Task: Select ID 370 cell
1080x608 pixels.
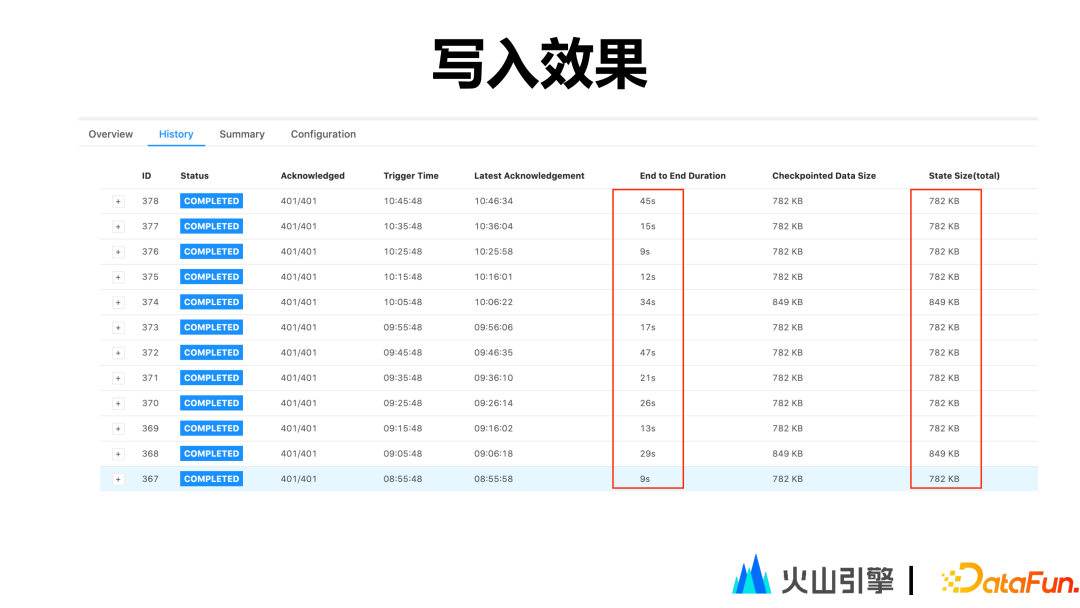Action: pyautogui.click(x=150, y=403)
